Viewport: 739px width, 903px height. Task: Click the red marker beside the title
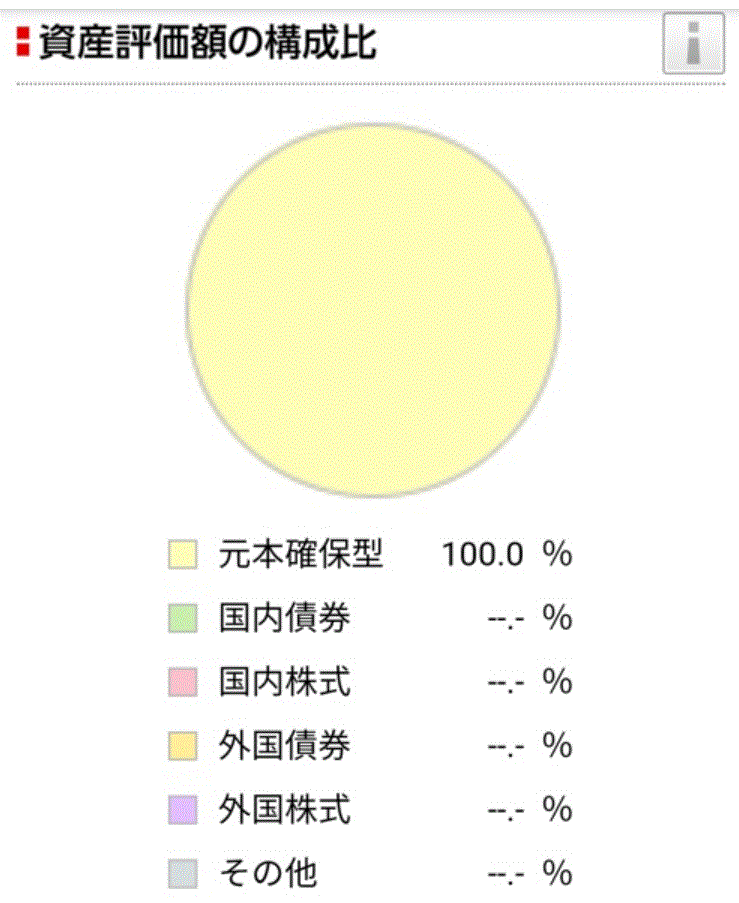tap(23, 43)
